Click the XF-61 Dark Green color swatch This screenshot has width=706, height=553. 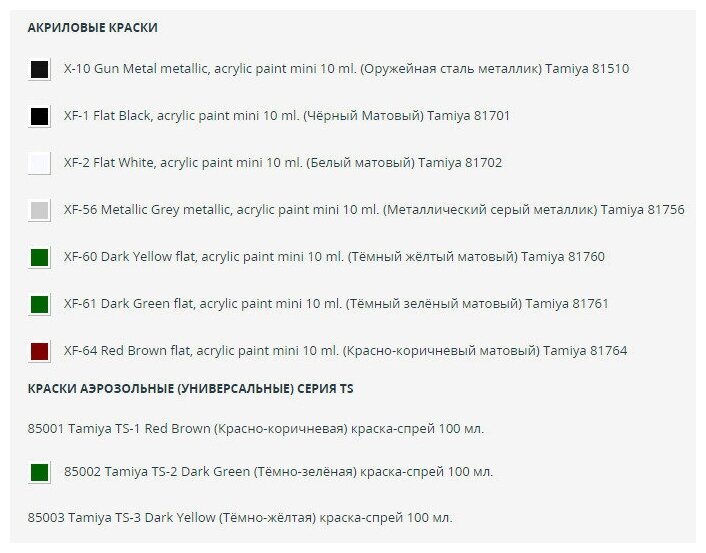click(x=39, y=304)
